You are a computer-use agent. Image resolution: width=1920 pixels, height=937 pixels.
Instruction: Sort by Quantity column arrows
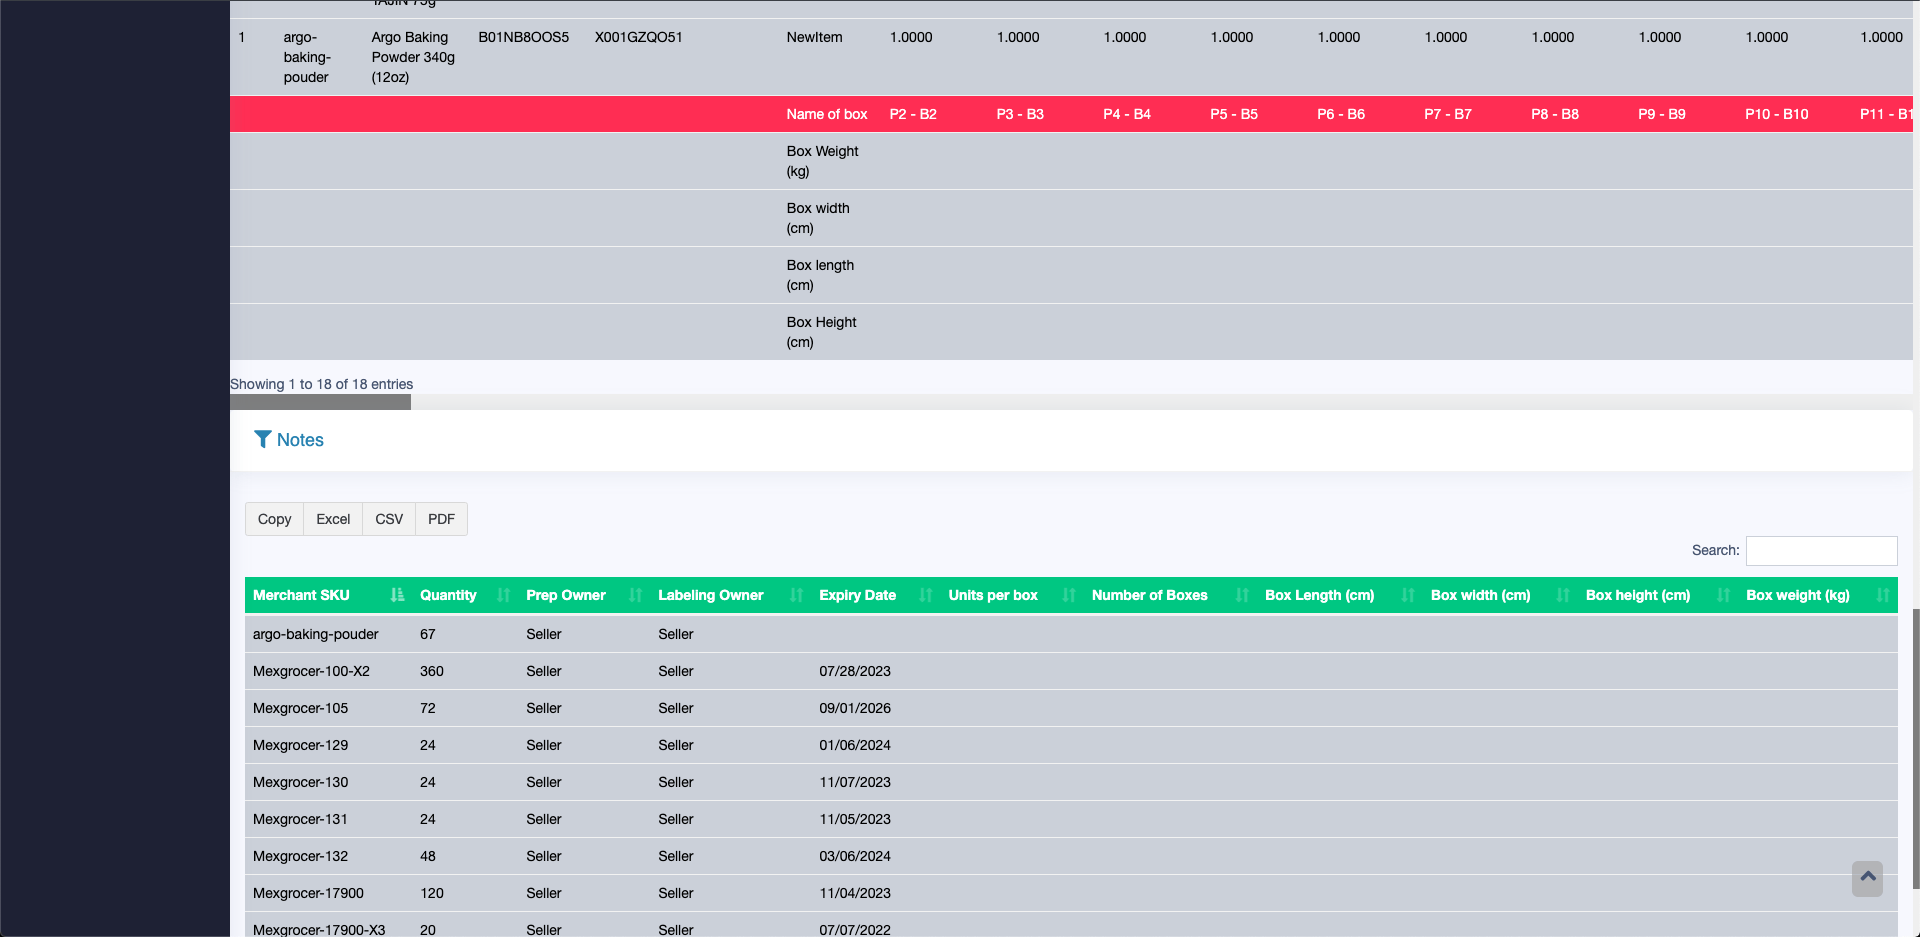coord(504,595)
